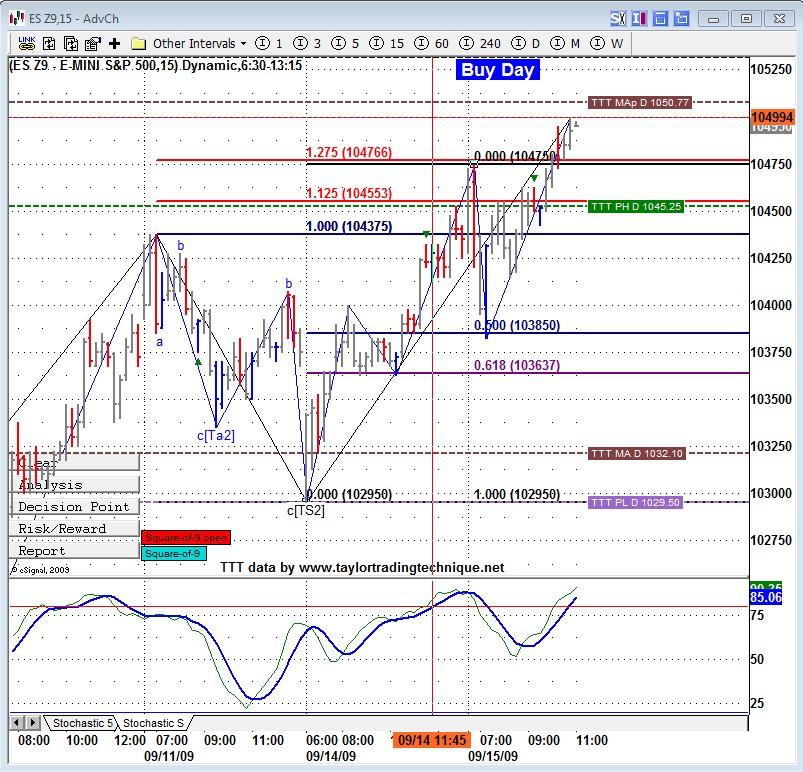
Task: Click the TTT MA D 1032.10 label
Action: pos(637,453)
